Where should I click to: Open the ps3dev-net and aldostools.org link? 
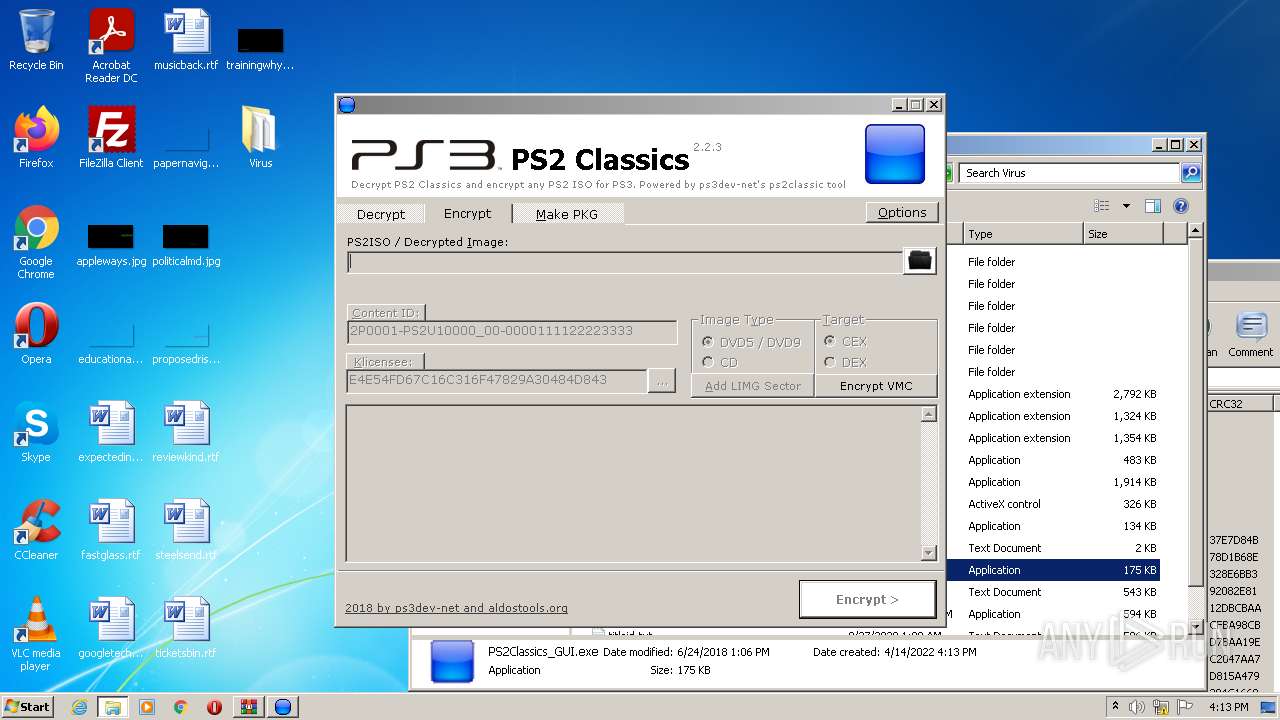pos(456,608)
